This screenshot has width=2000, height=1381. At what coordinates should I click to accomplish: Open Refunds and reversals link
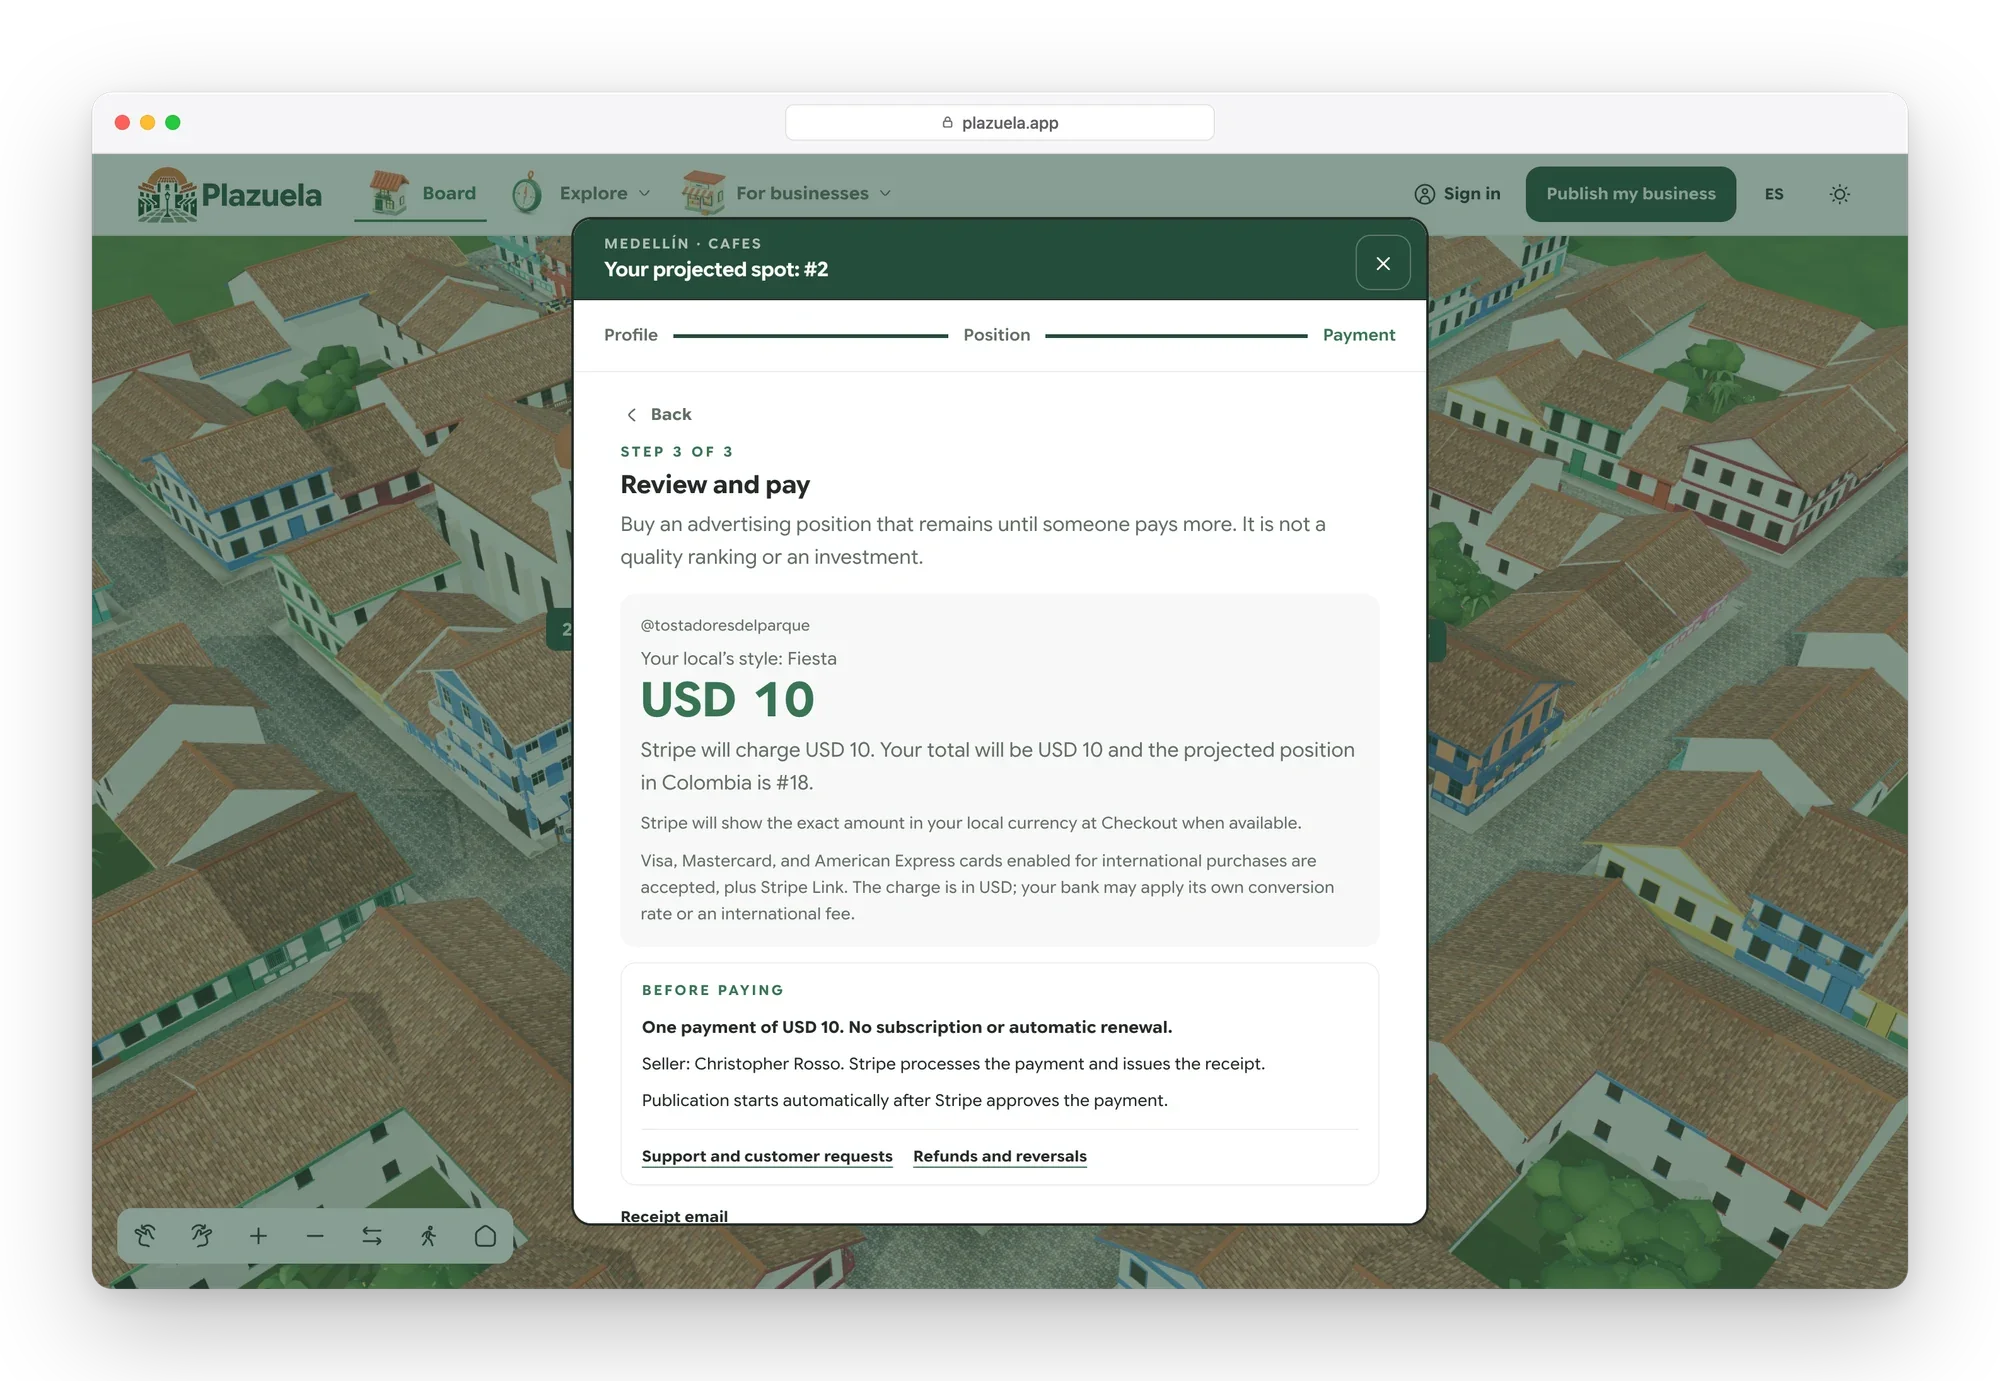click(999, 1156)
